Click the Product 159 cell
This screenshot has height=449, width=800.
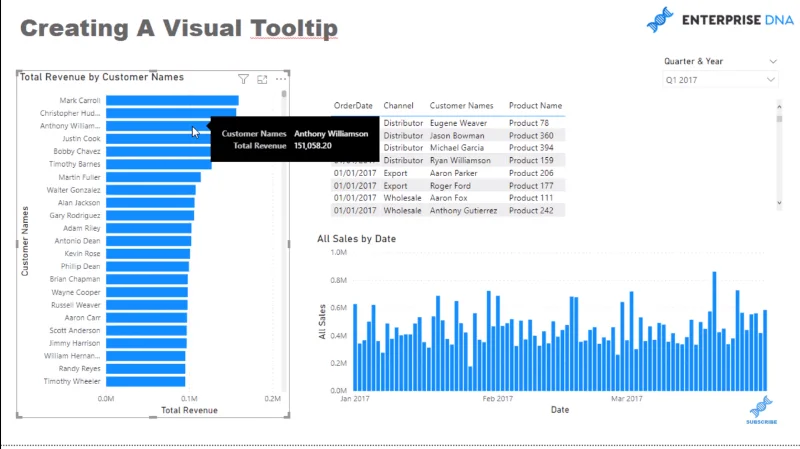pos(531,160)
